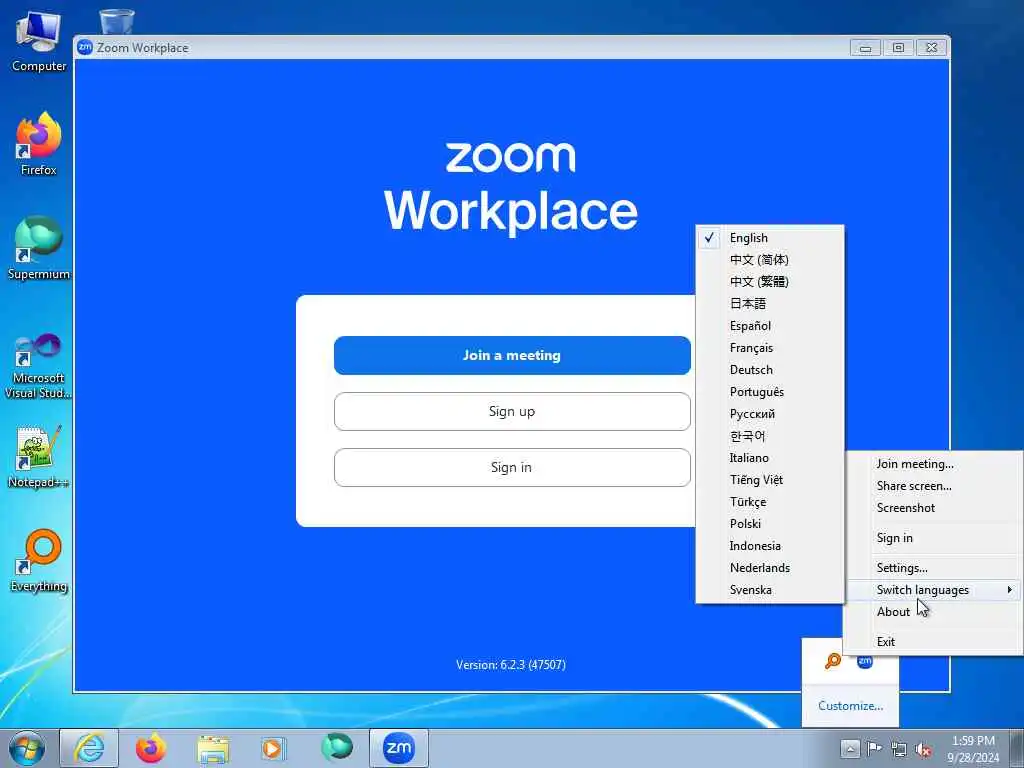Viewport: 1024px width, 768px height.
Task: Click the Sign in button in Zoom window
Action: 512,468
